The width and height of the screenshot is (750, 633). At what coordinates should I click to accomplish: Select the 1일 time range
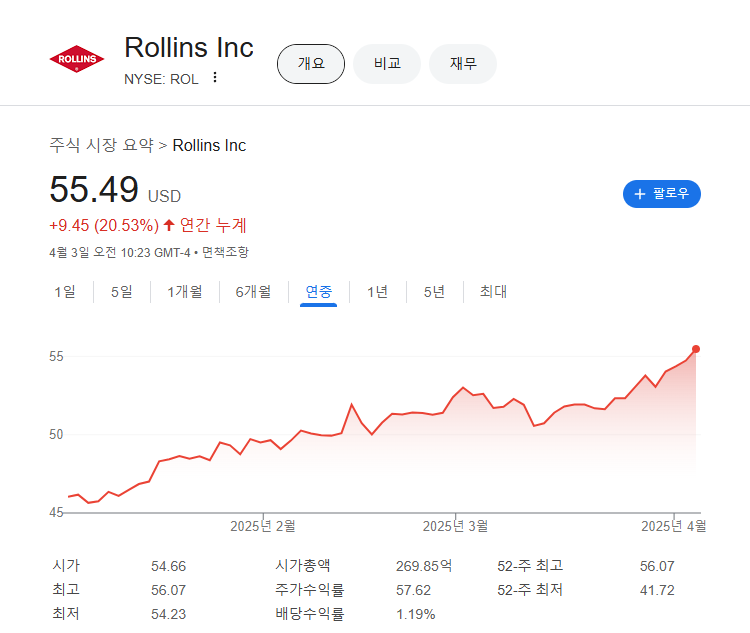pyautogui.click(x=64, y=292)
